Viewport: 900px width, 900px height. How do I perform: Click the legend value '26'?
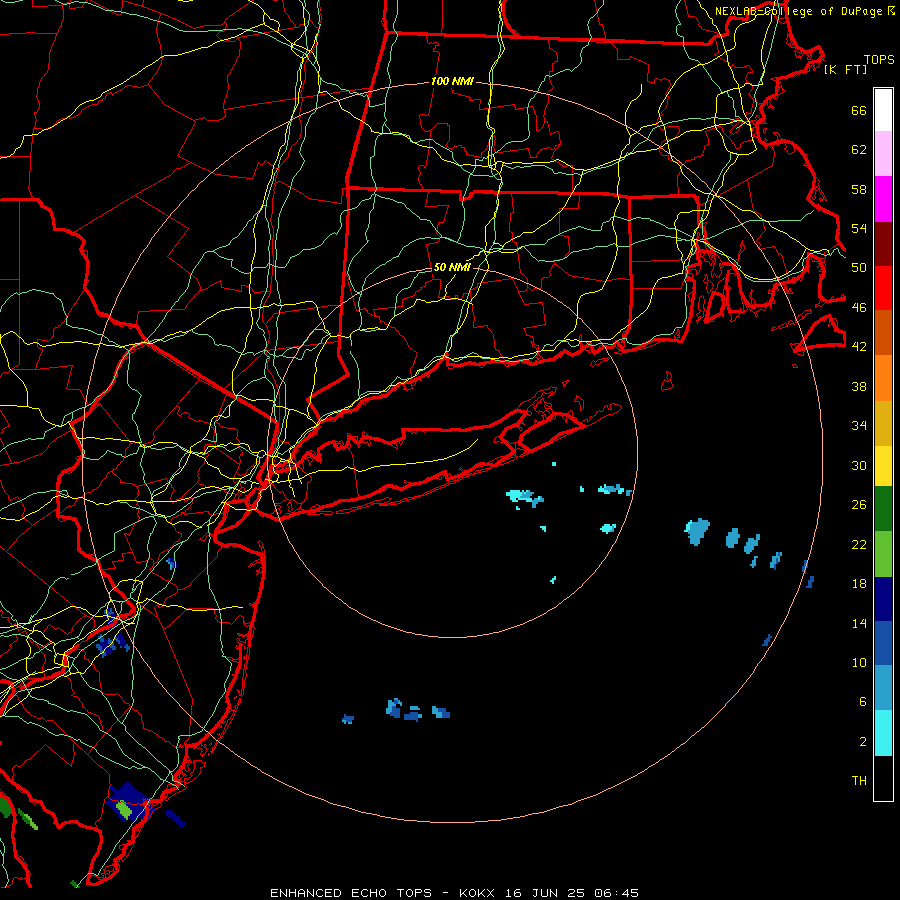coord(859,505)
